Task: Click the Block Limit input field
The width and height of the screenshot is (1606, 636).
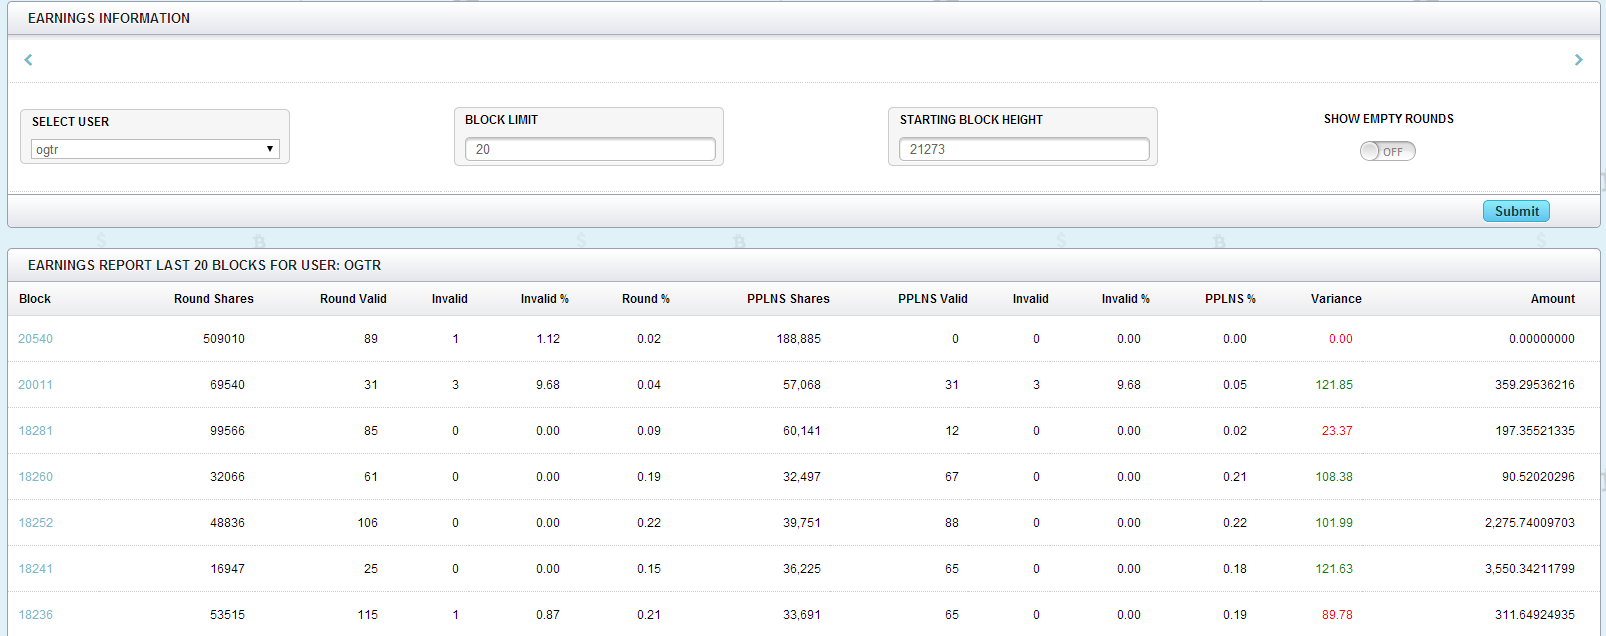Action: click(x=590, y=149)
